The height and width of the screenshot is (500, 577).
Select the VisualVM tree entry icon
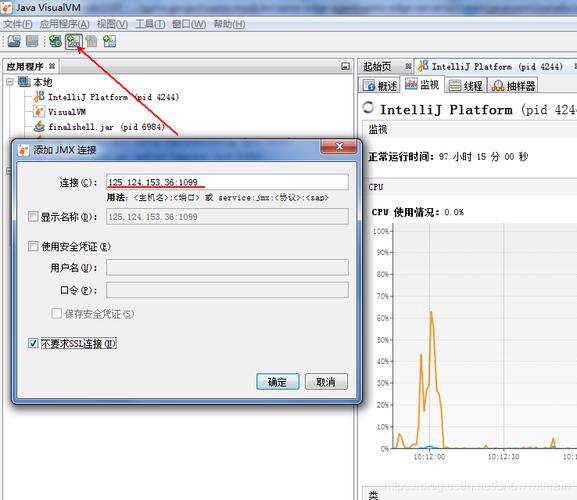coord(39,111)
